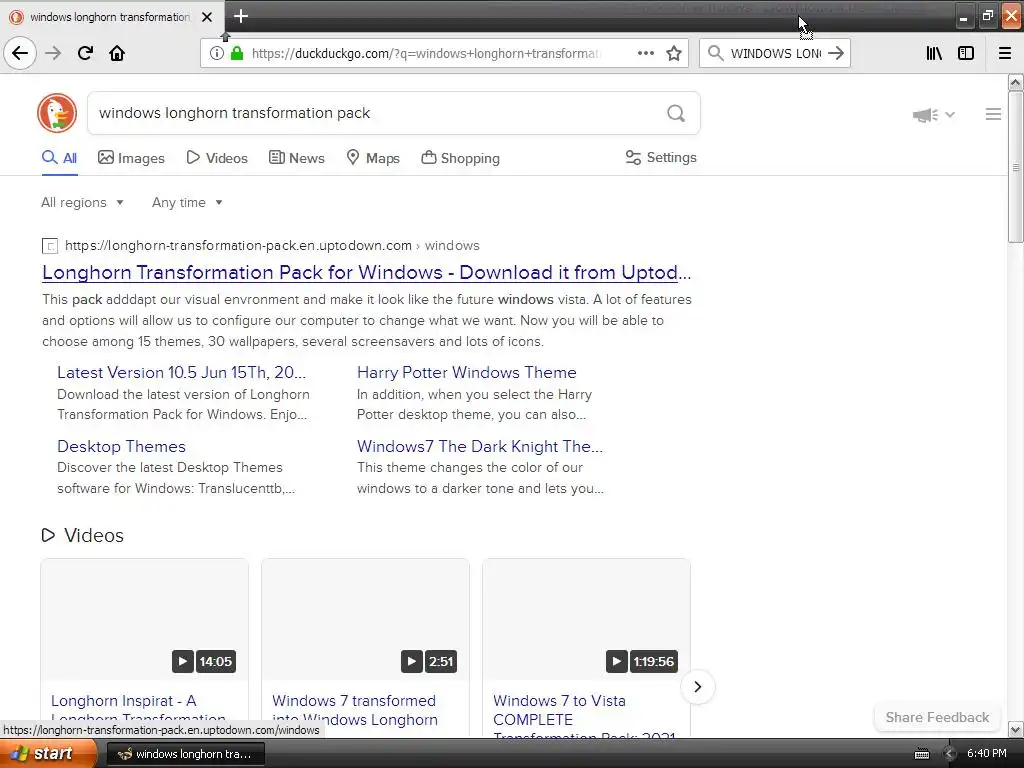Image resolution: width=1024 pixels, height=768 pixels.
Task: Show site information icon in address bar
Action: [x=216, y=53]
